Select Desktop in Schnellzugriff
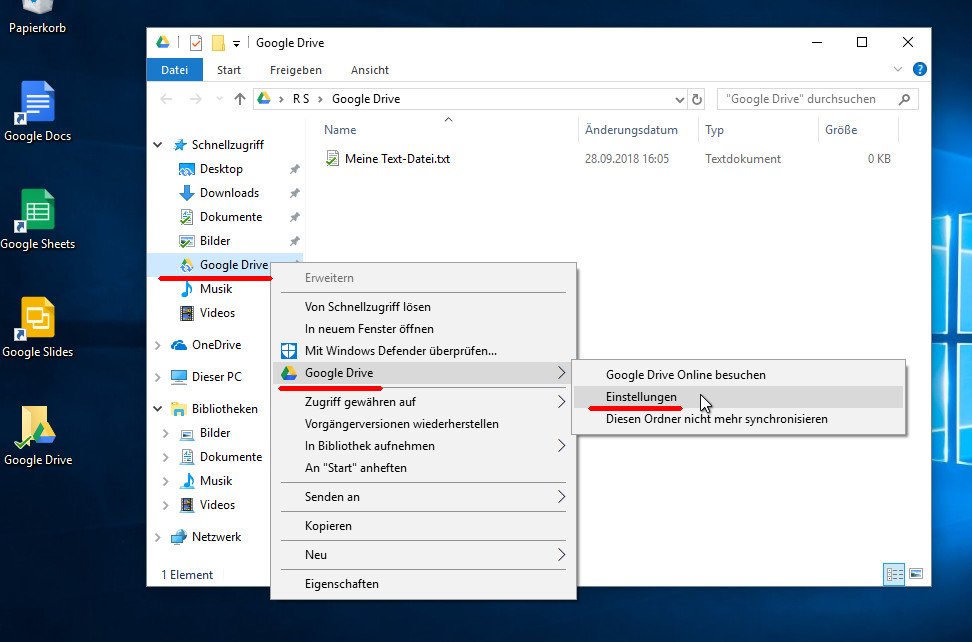This screenshot has height=642, width=972. (221, 169)
